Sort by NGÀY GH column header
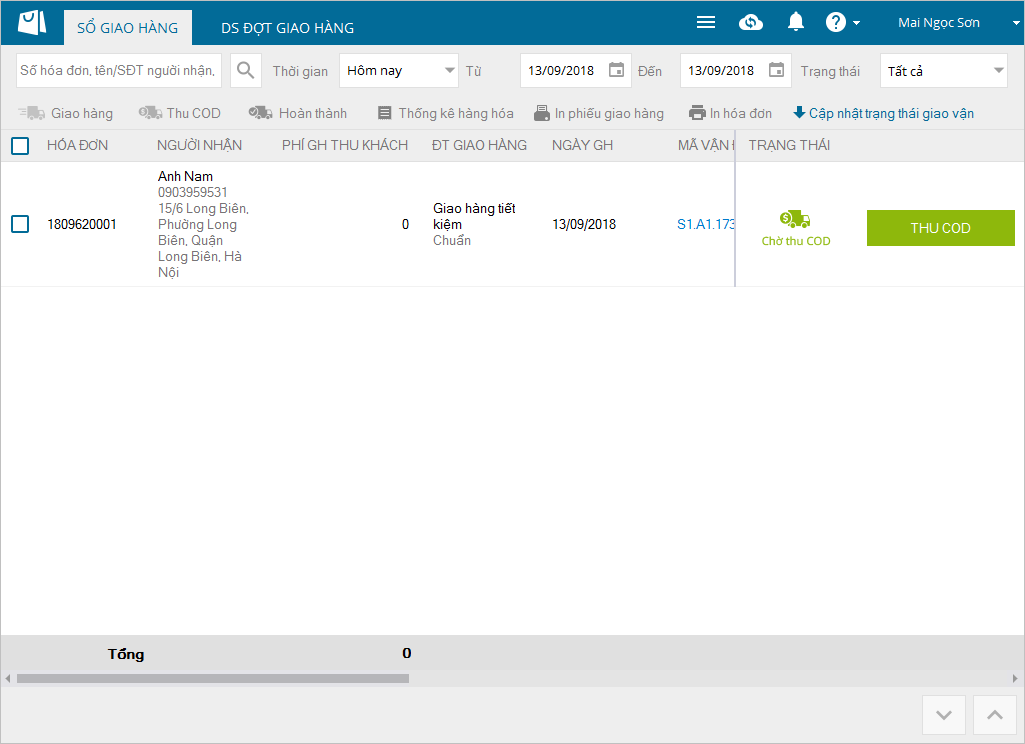The image size is (1025, 744). (582, 145)
